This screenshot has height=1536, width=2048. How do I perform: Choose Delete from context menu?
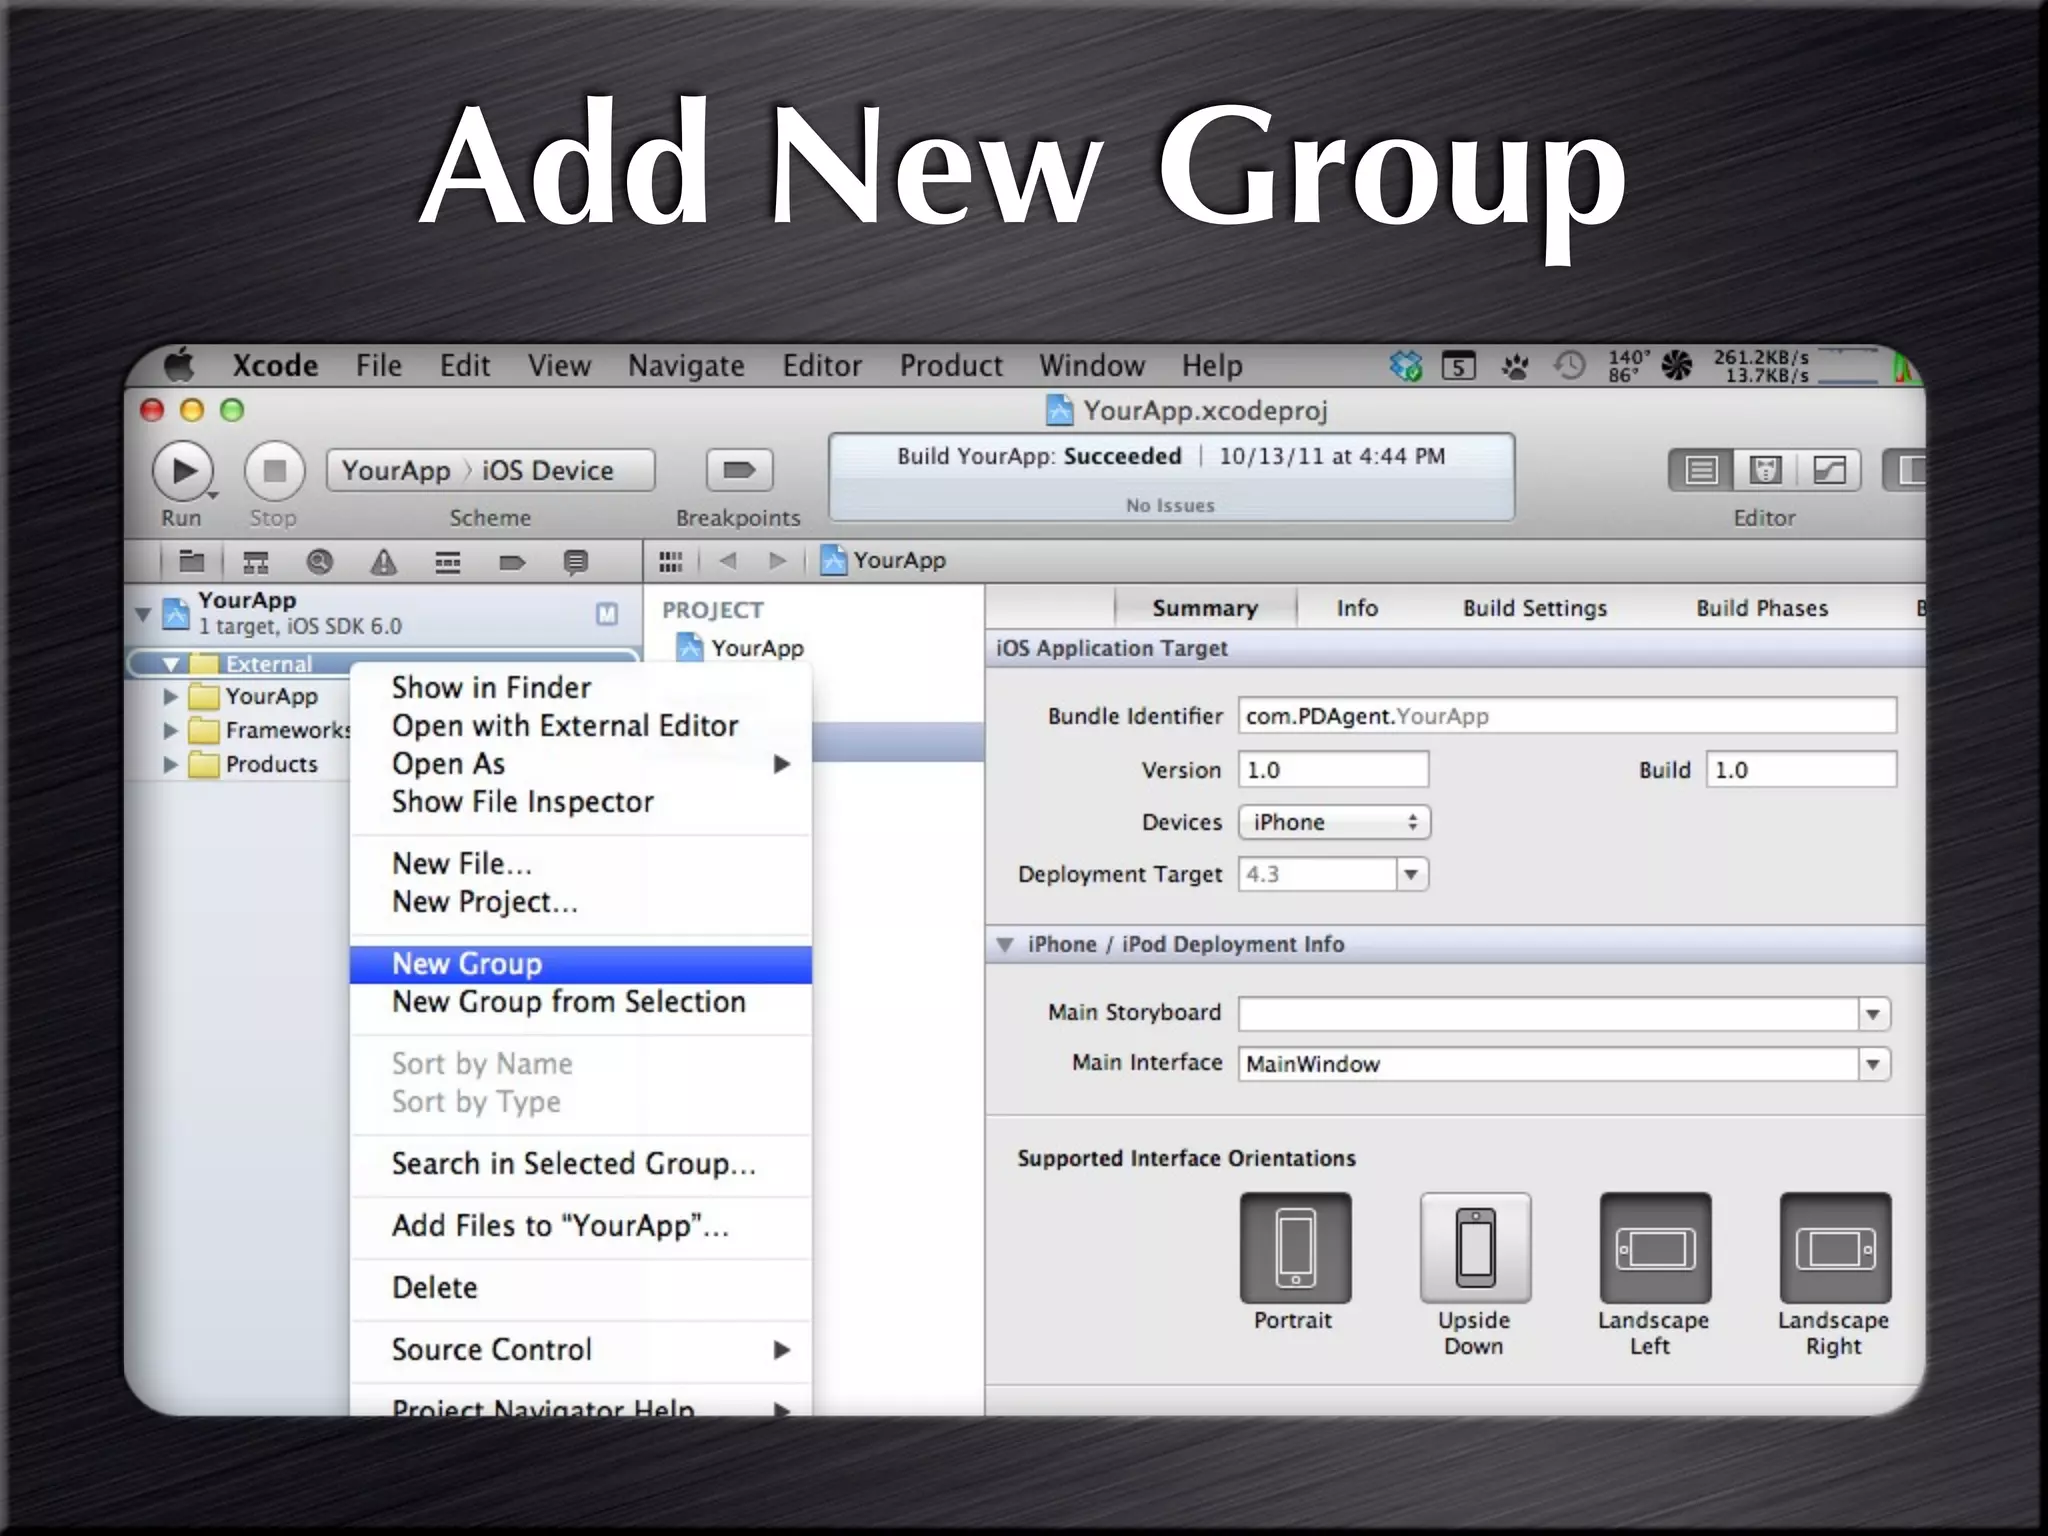click(581, 1288)
